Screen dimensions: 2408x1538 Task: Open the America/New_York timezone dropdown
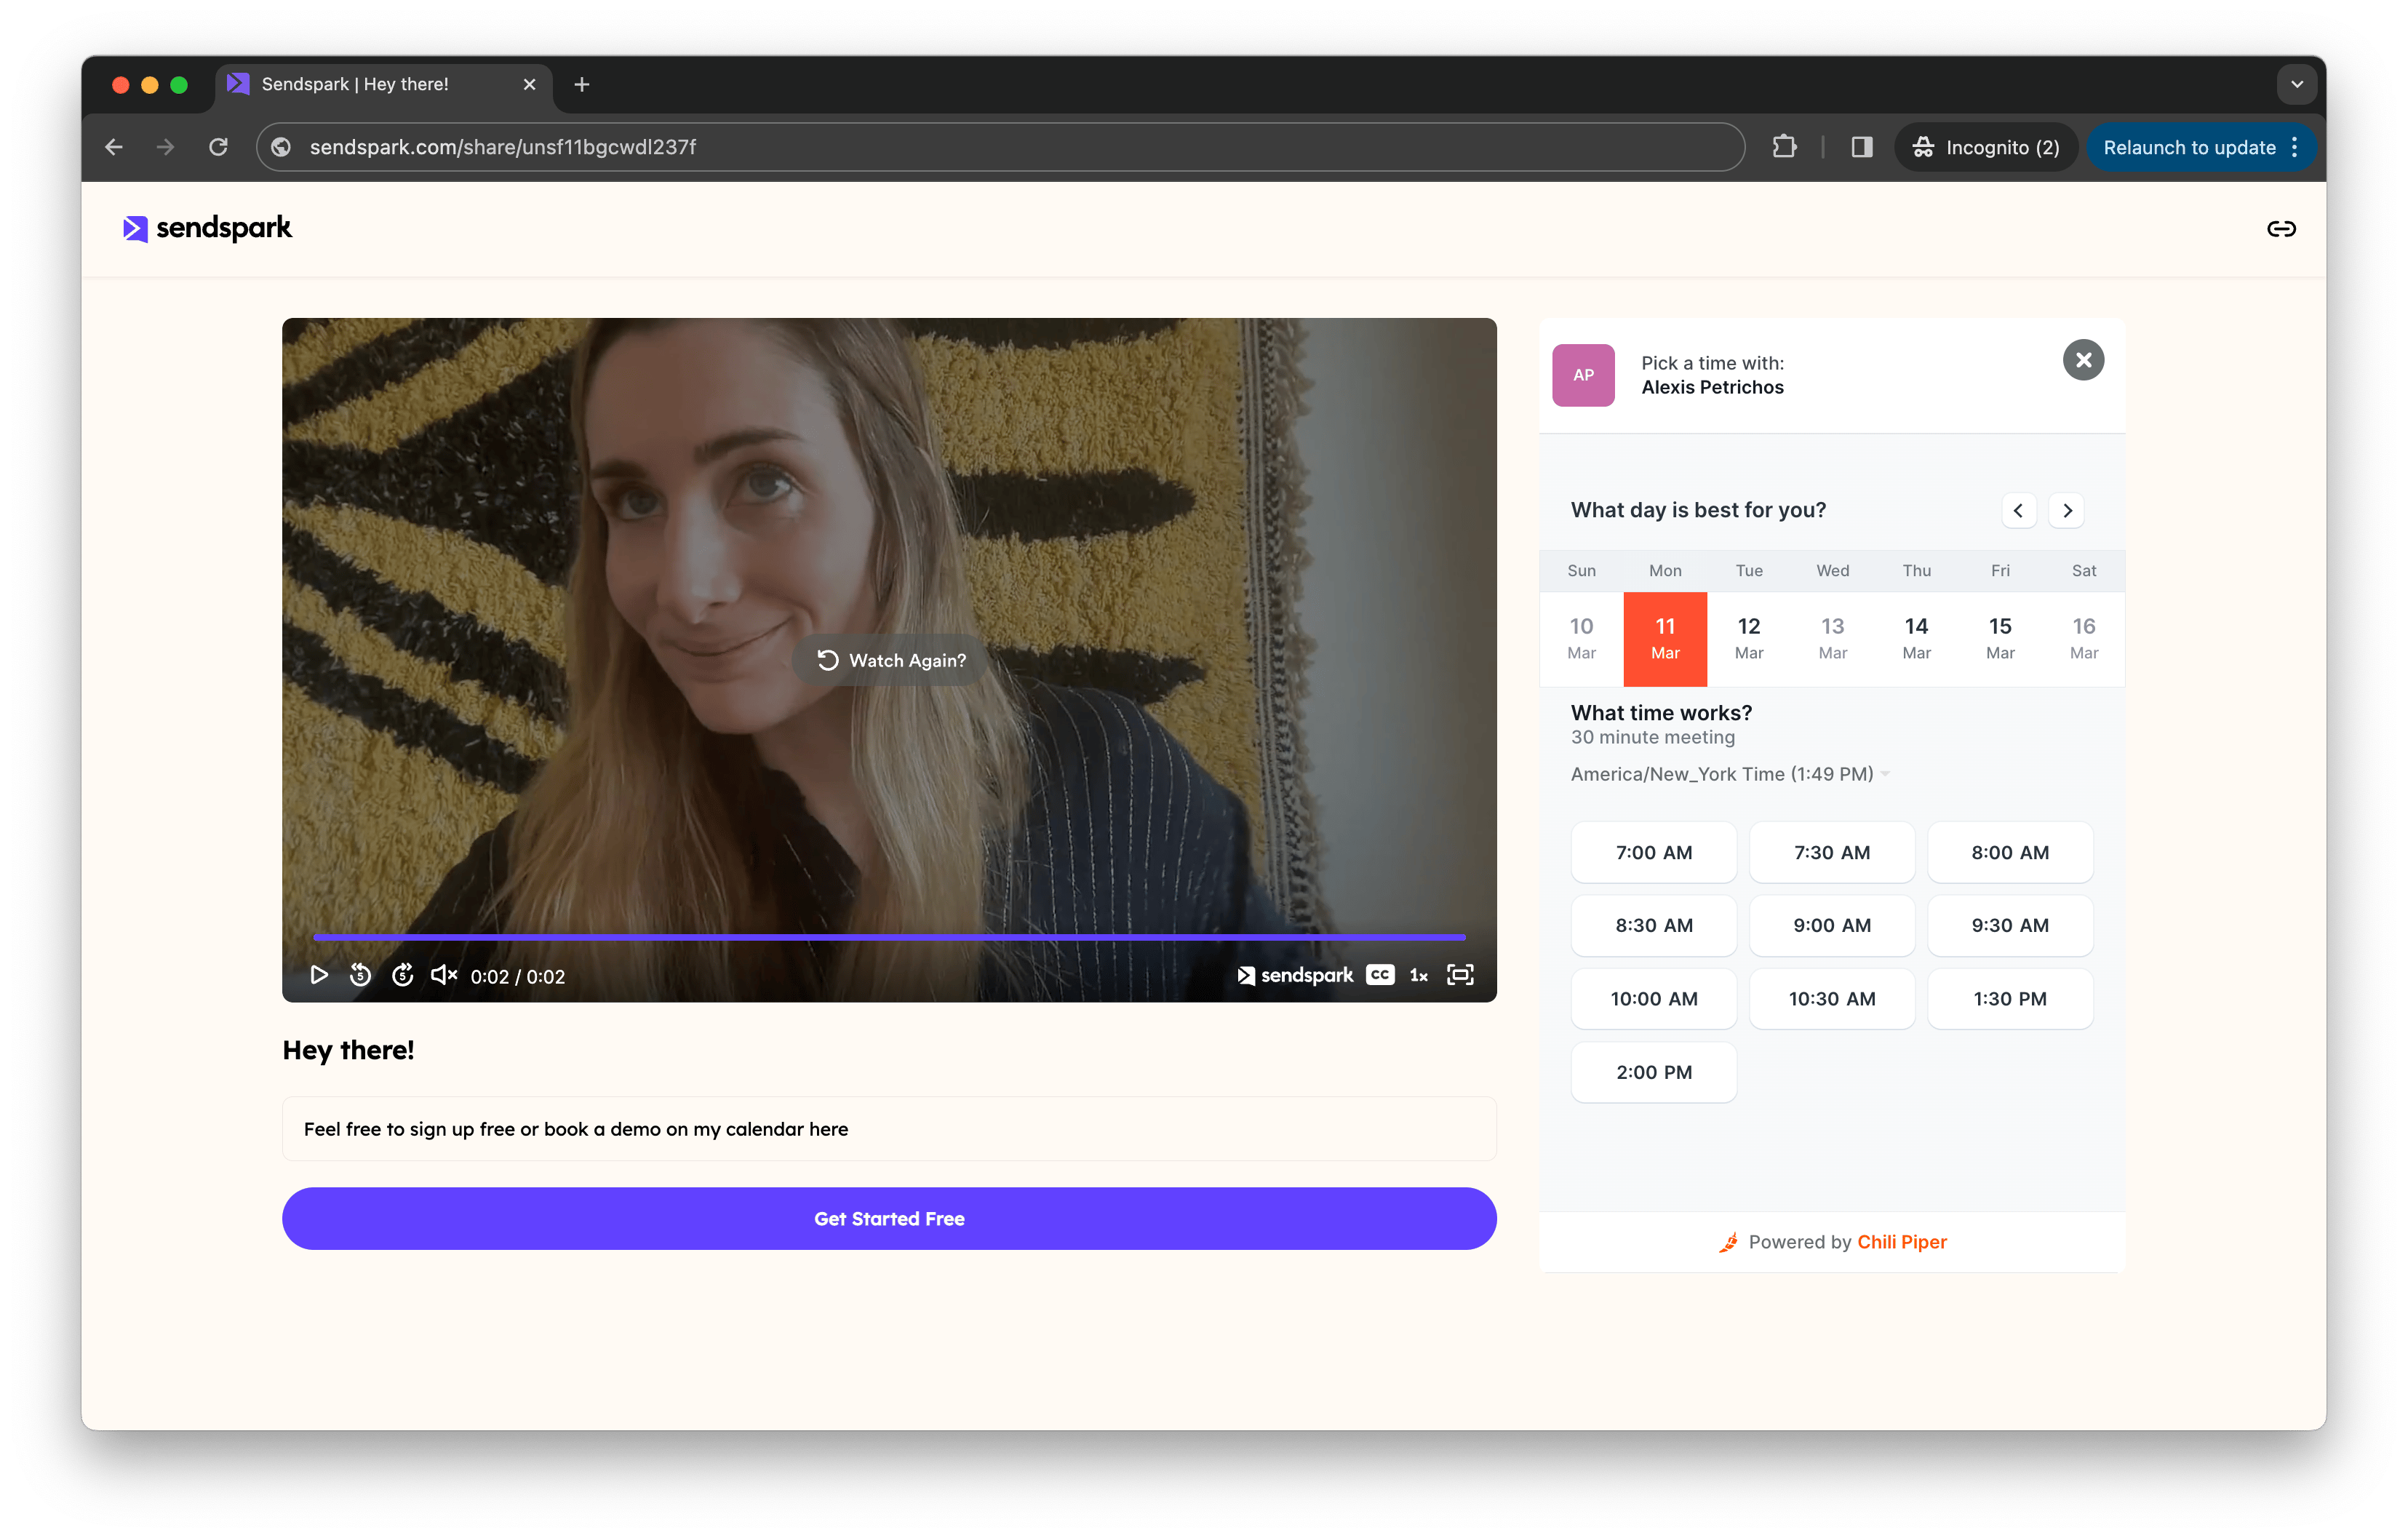coord(1730,774)
